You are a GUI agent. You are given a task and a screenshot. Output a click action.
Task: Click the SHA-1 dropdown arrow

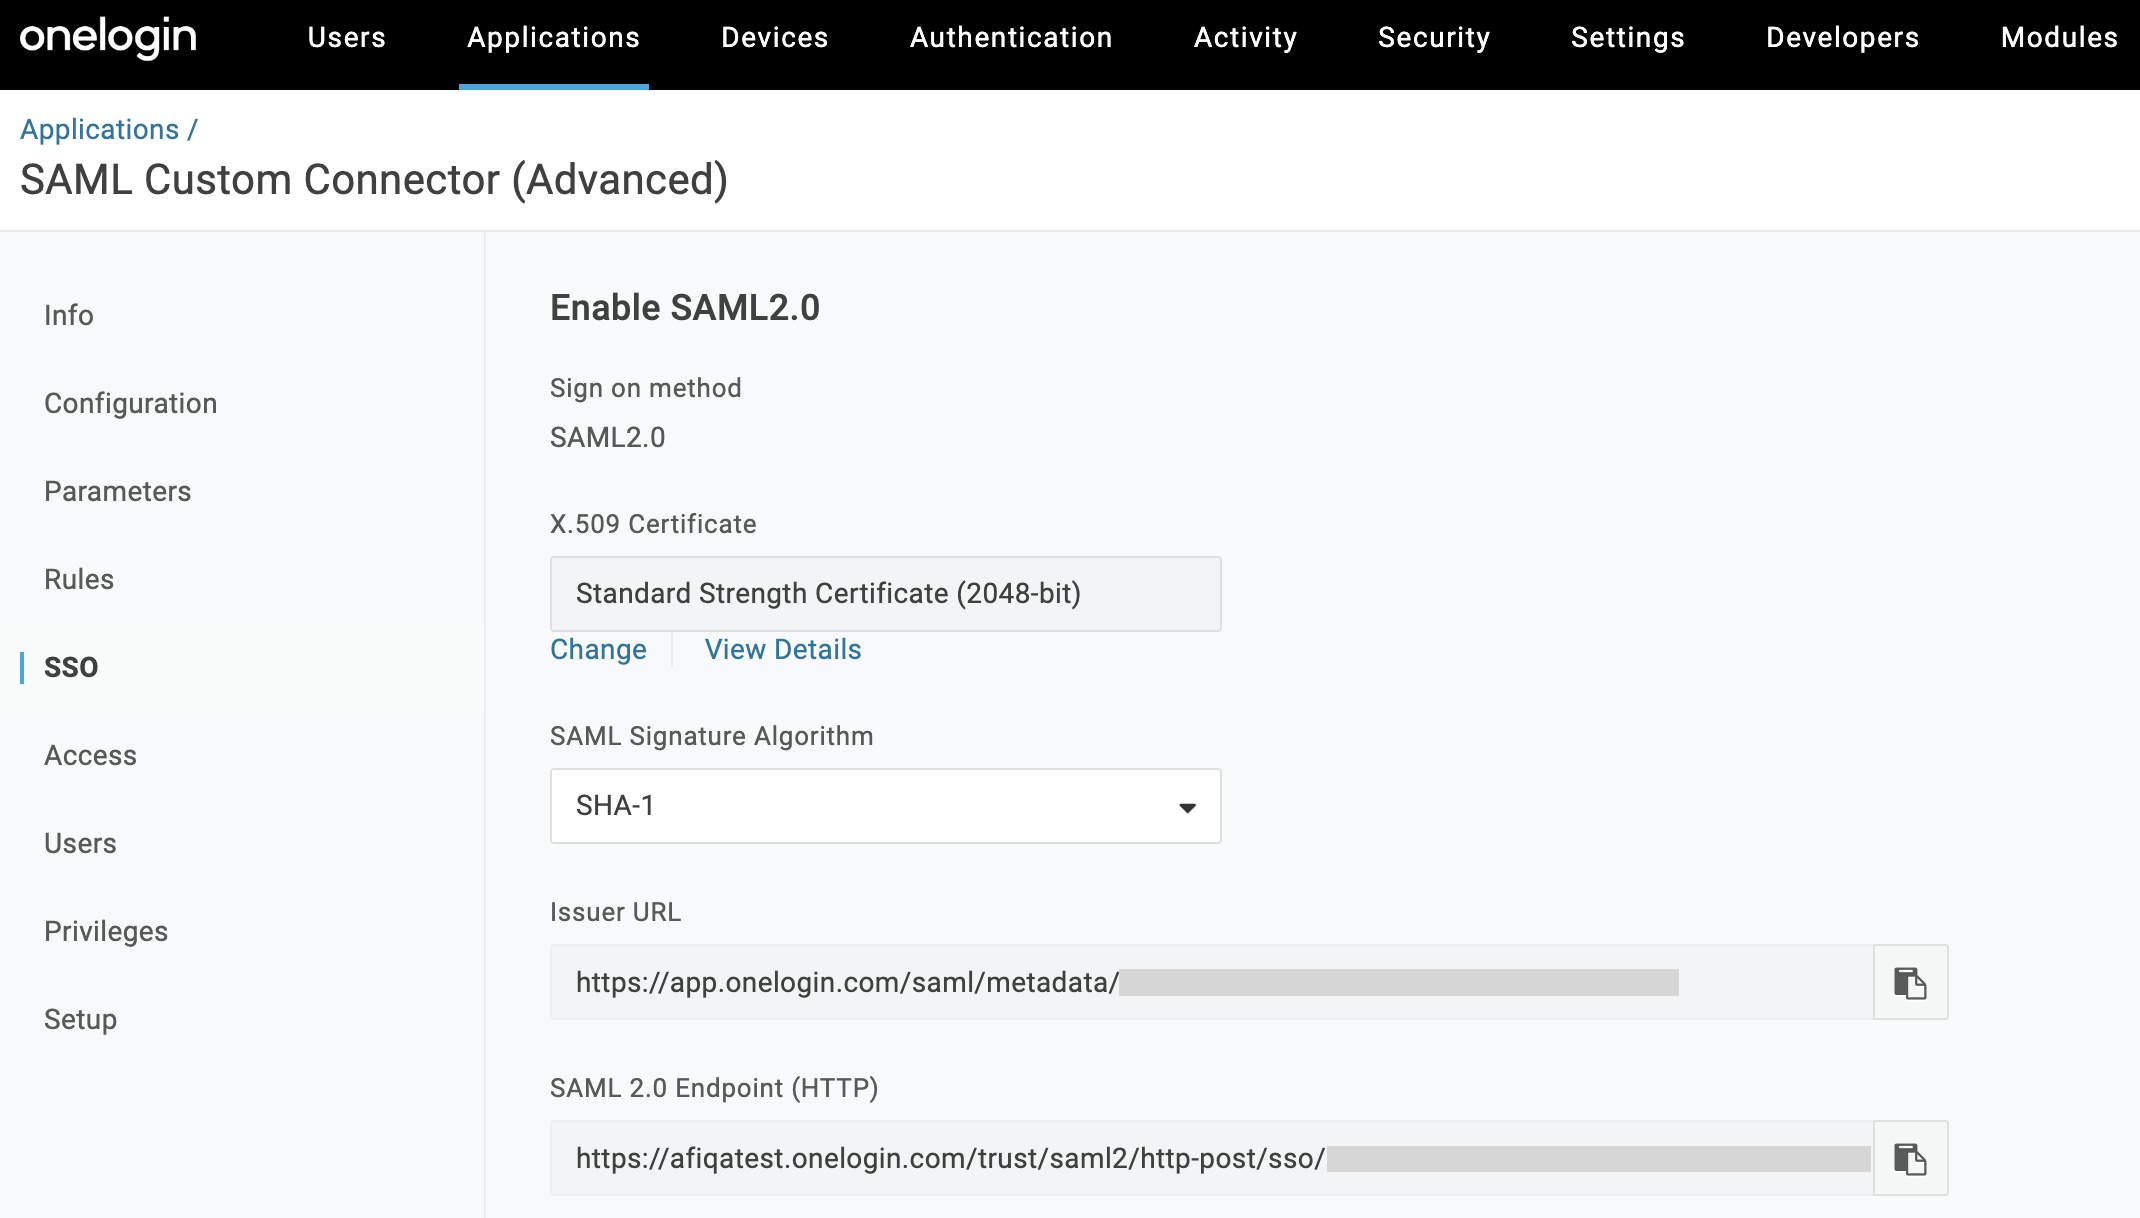pos(1187,807)
